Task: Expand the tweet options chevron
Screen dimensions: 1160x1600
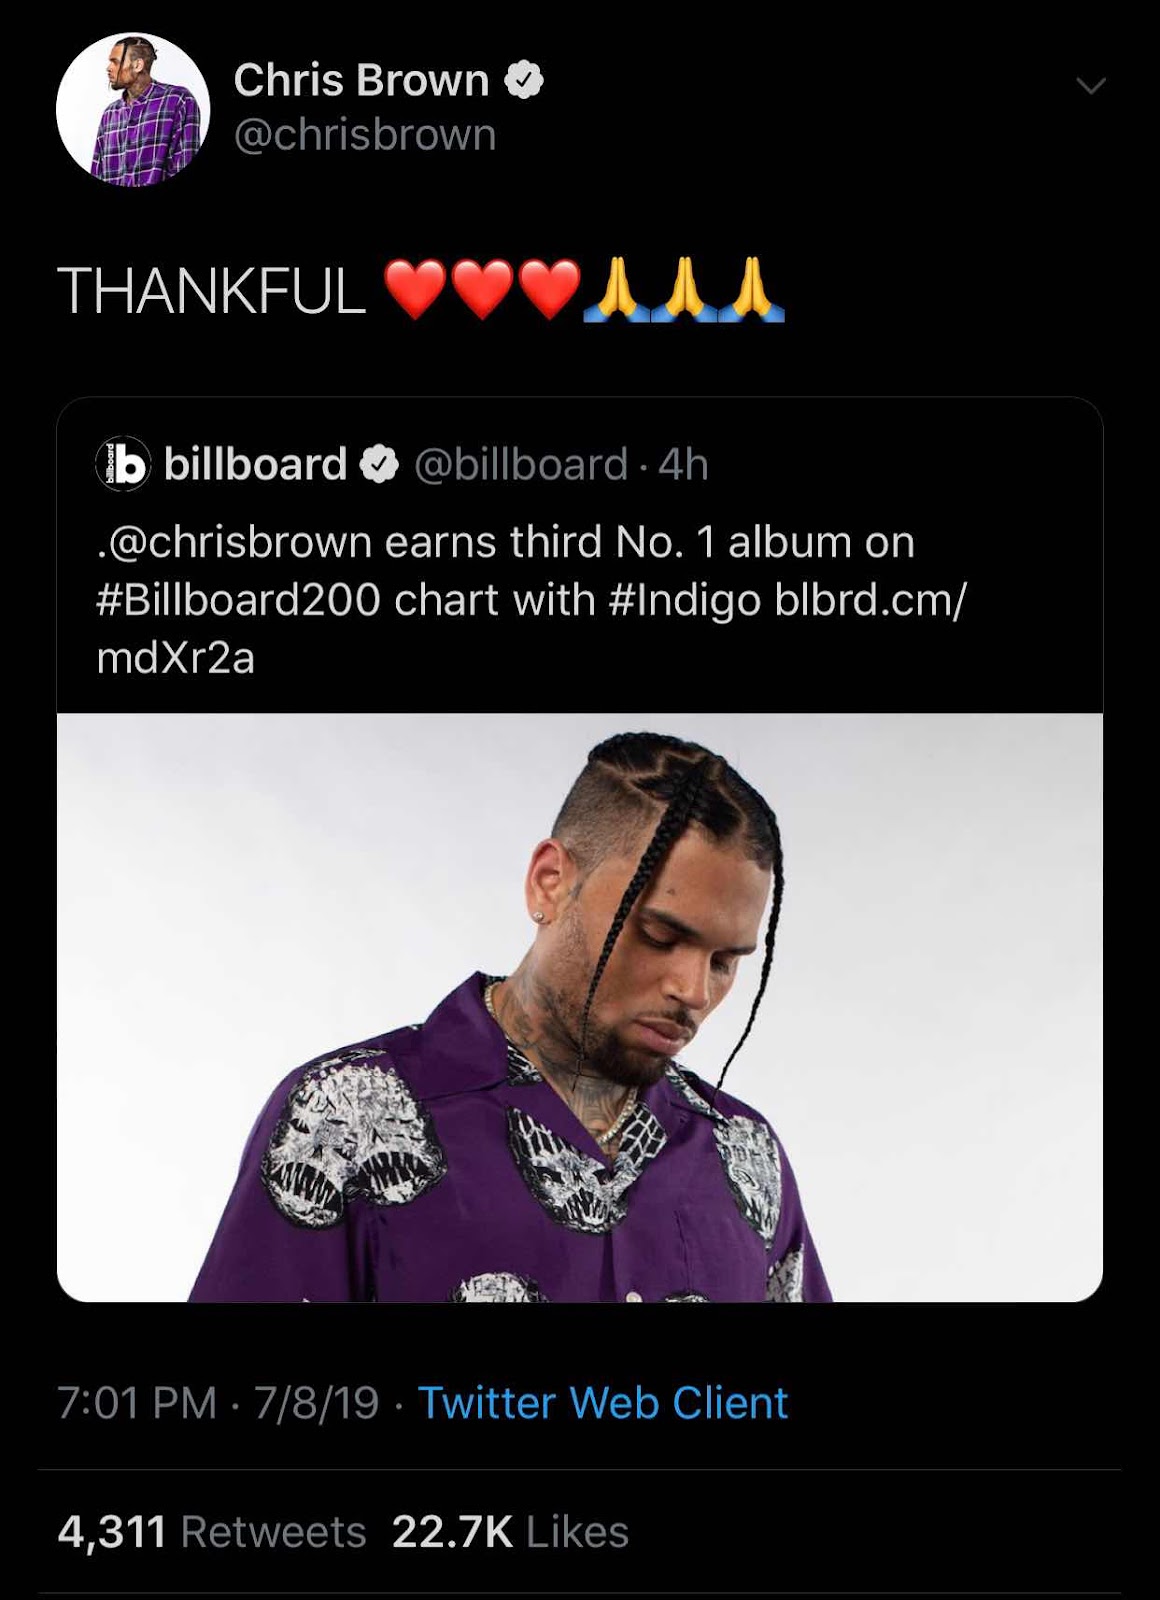Action: tap(1091, 86)
